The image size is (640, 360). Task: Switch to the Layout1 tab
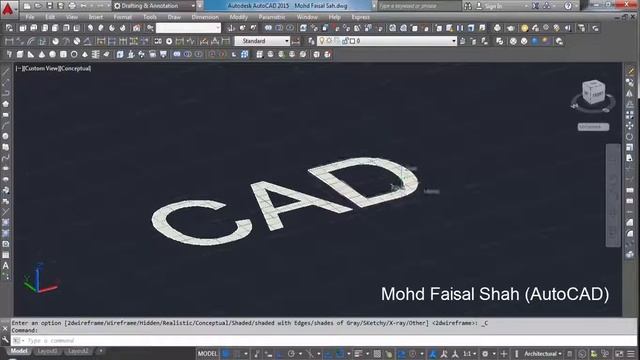tap(48, 351)
